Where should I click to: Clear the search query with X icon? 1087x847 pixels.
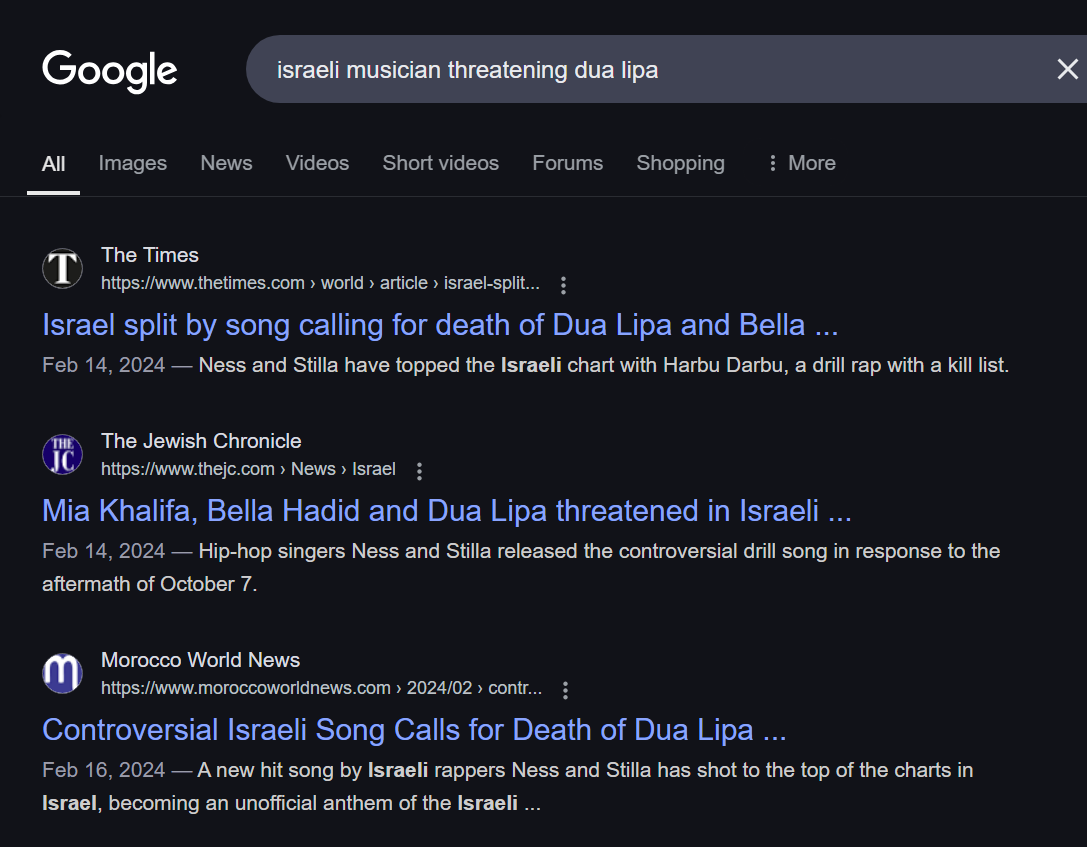point(1068,69)
